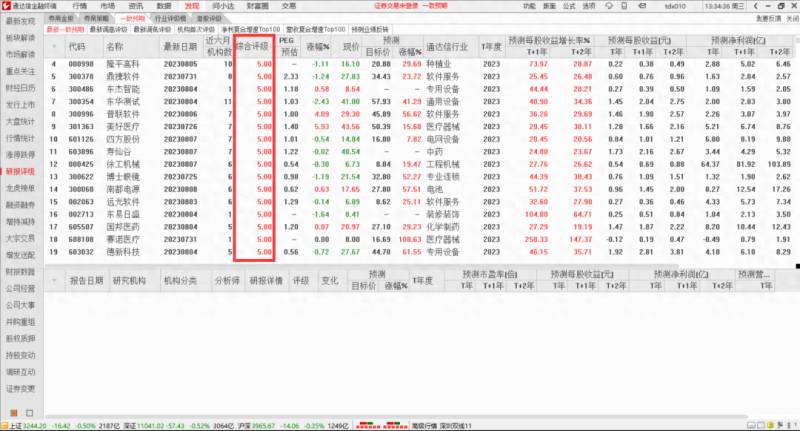Open the 交易 menu
The width and height of the screenshot is (800, 431).
click(289, 6)
